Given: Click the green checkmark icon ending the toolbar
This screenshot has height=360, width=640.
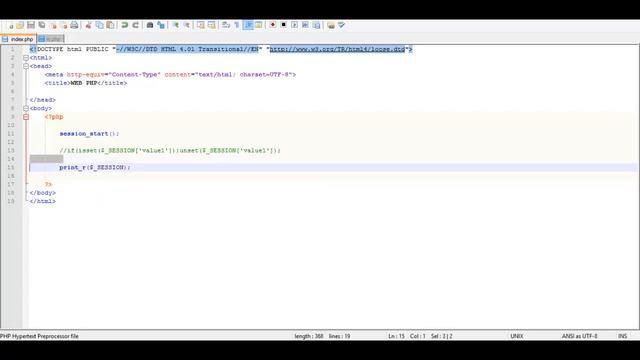Looking at the screenshot, I should tap(342, 25).
